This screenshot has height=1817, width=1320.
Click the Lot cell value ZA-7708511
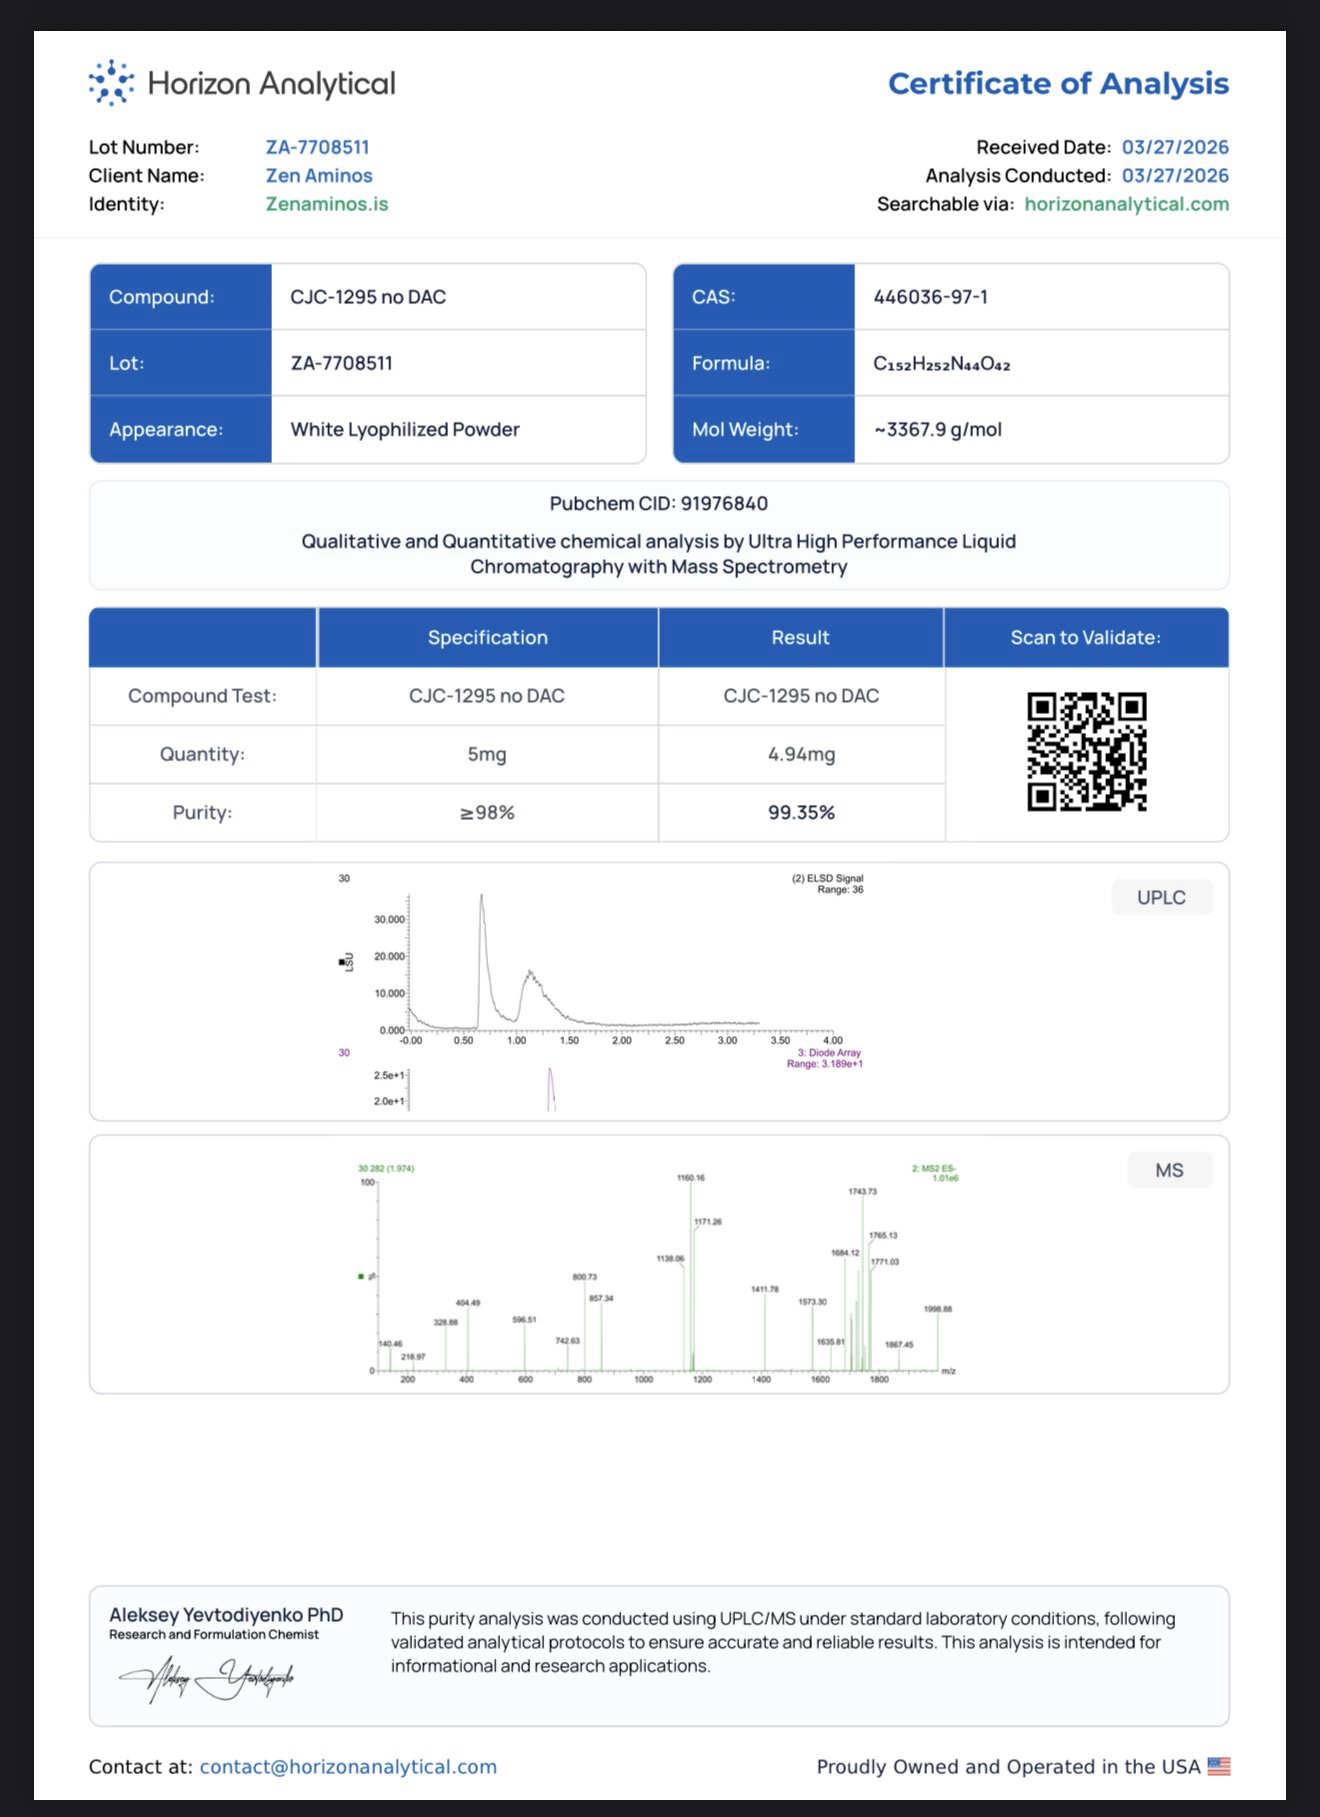click(342, 363)
